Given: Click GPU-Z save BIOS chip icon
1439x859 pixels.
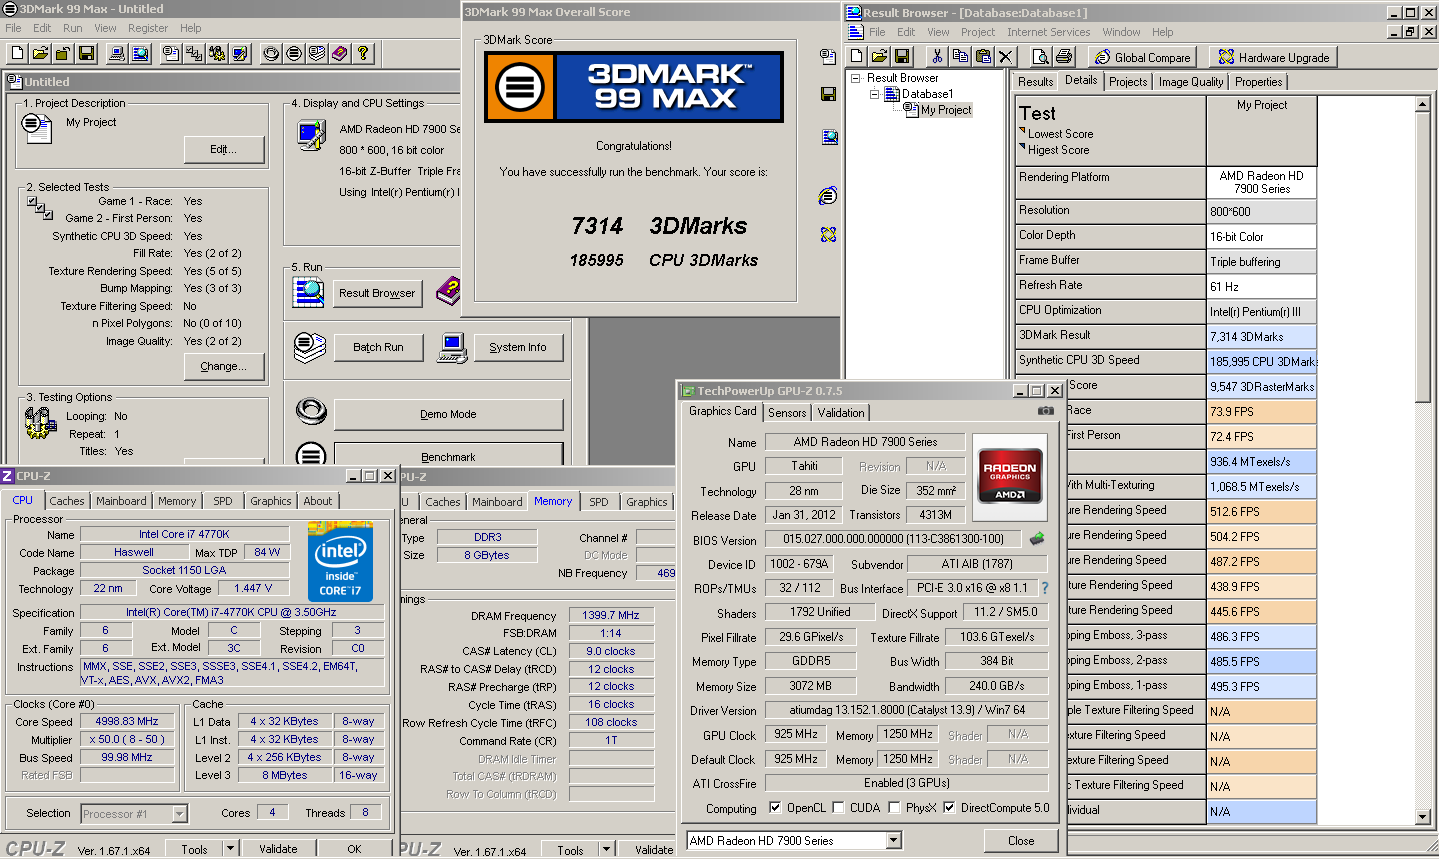Looking at the screenshot, I should click(x=1037, y=539).
